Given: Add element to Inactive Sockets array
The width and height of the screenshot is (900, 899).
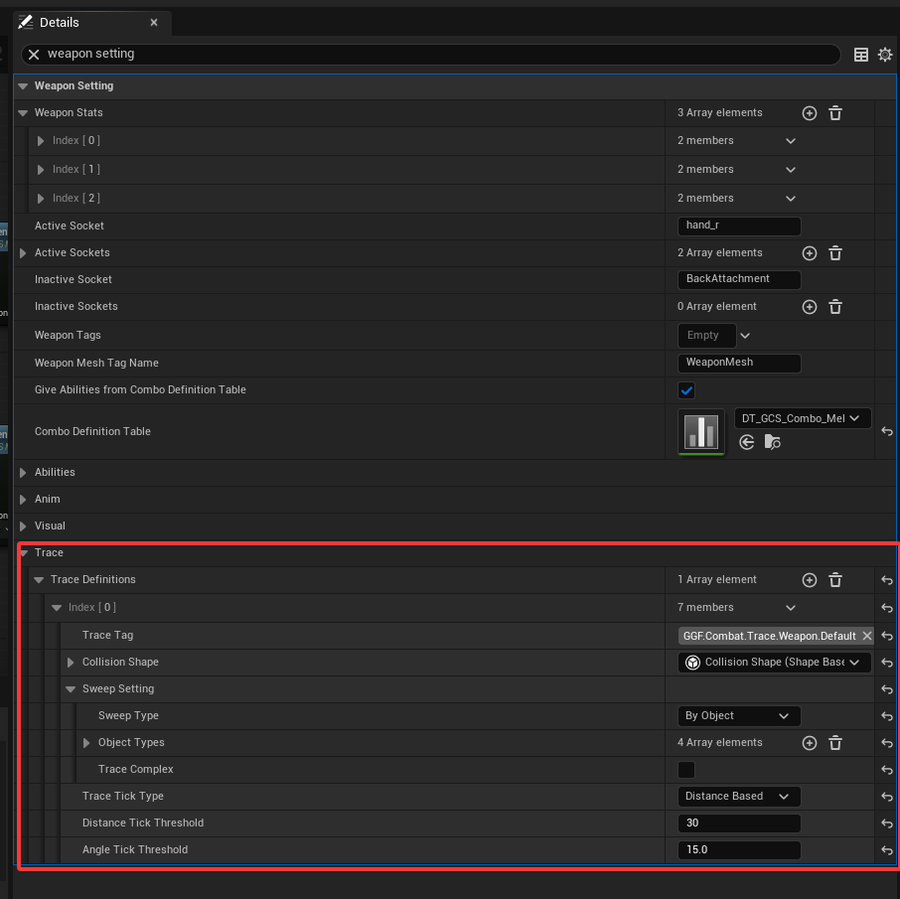Looking at the screenshot, I should tap(809, 307).
